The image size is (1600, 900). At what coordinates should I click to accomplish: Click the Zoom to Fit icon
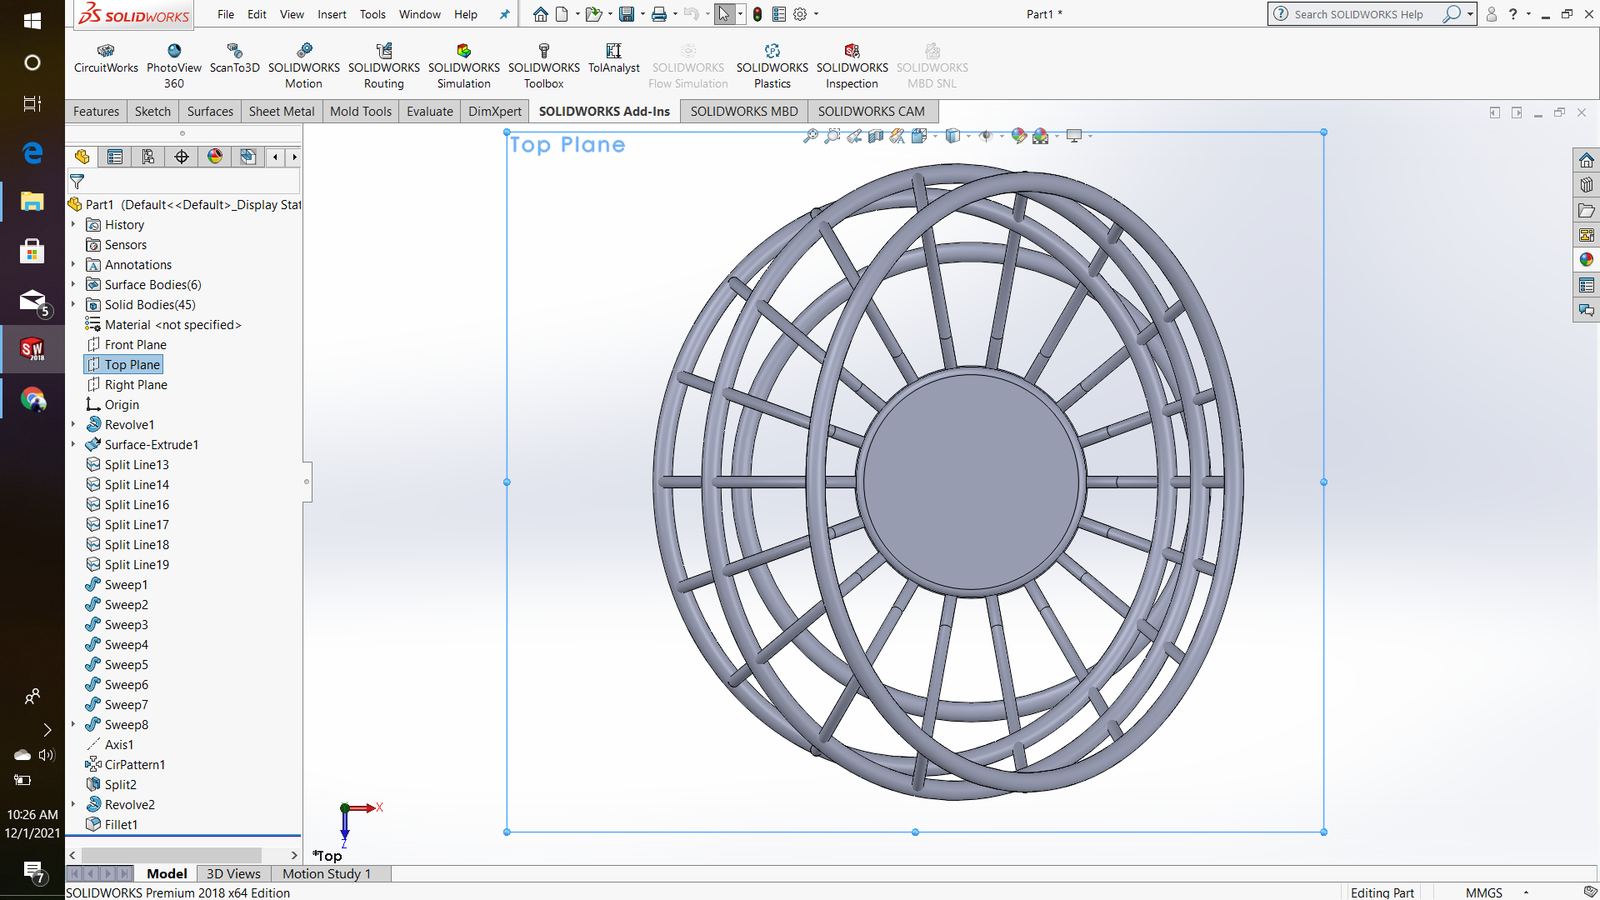(x=811, y=136)
